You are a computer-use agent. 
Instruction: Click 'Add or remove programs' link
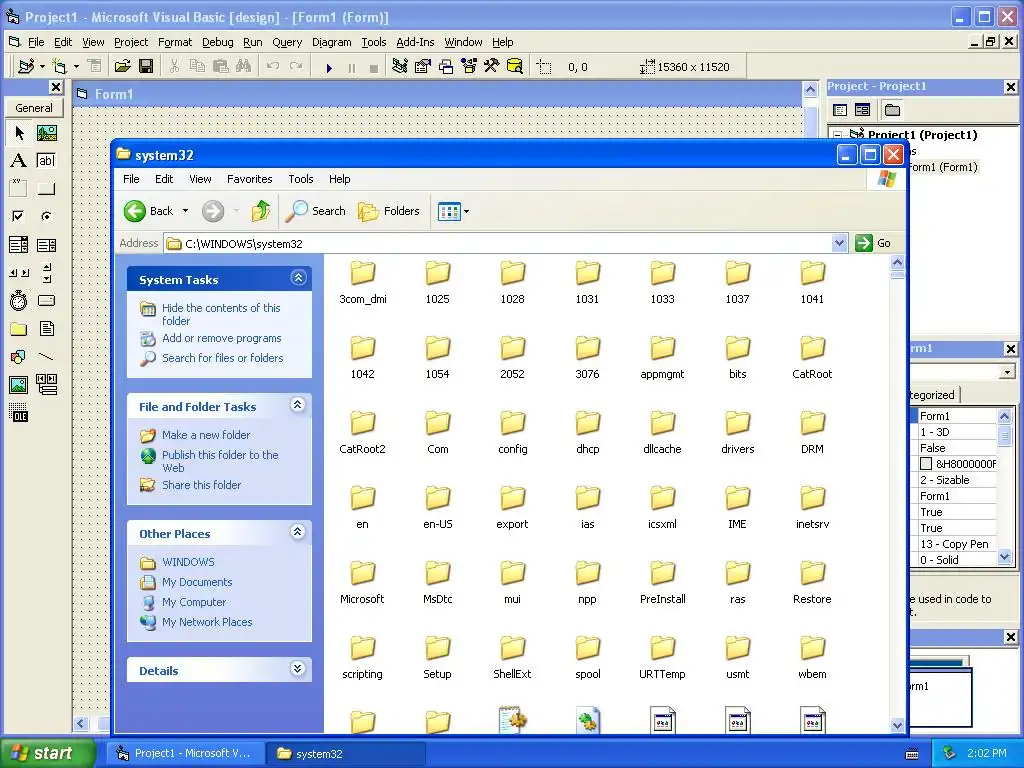pyautogui.click(x=221, y=338)
